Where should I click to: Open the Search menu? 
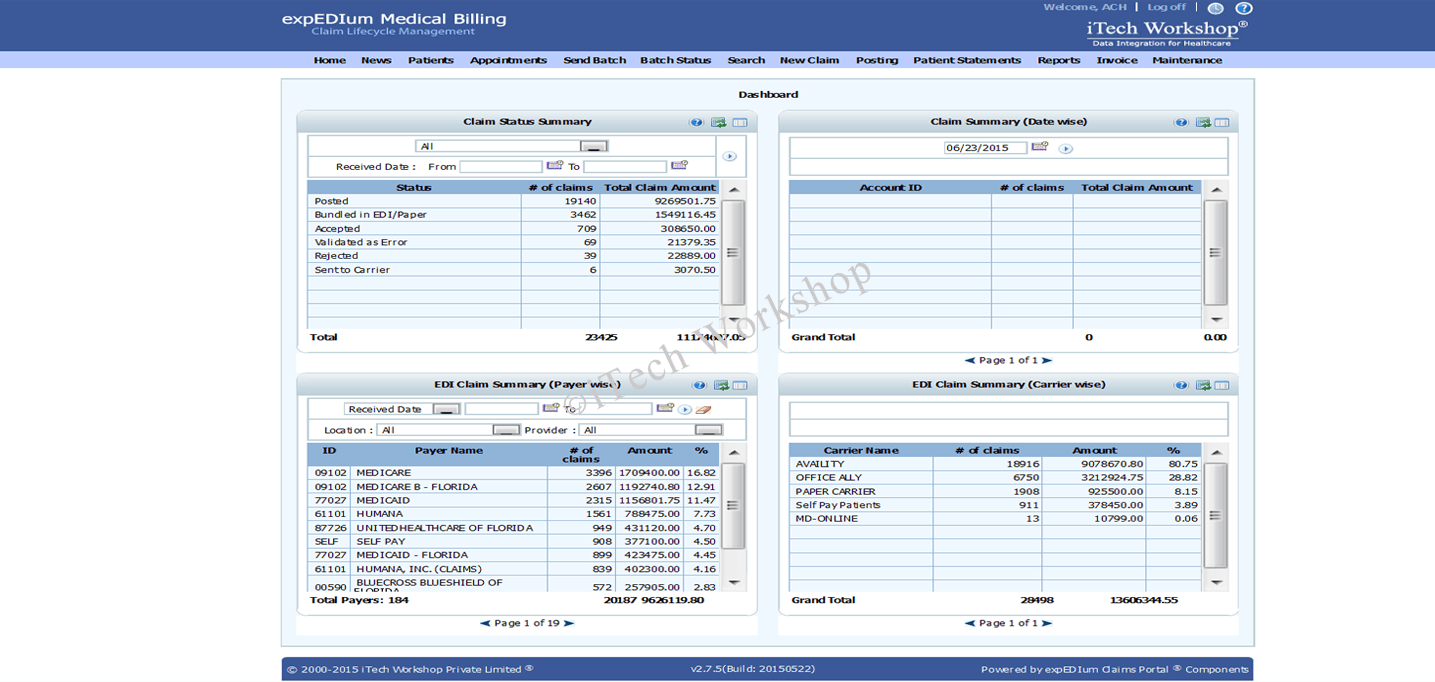click(x=746, y=60)
